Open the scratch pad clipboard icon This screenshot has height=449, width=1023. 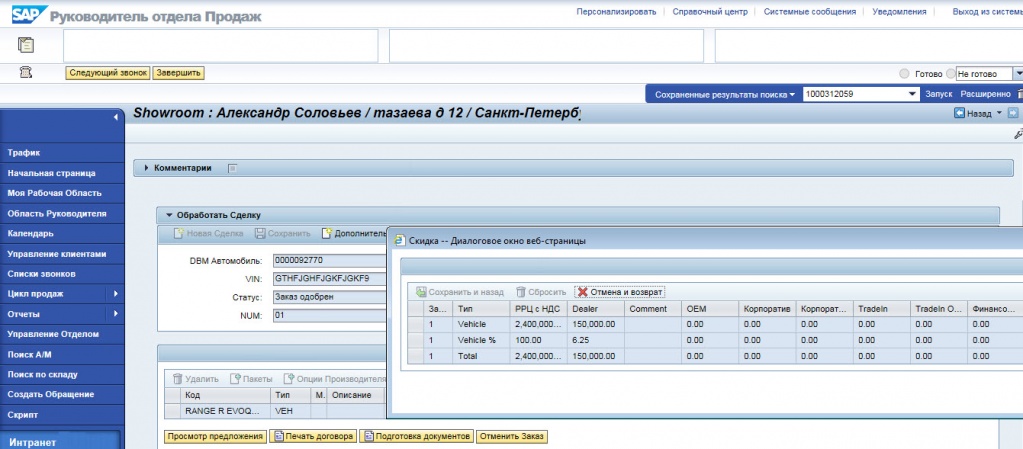pyautogui.click(x=26, y=45)
